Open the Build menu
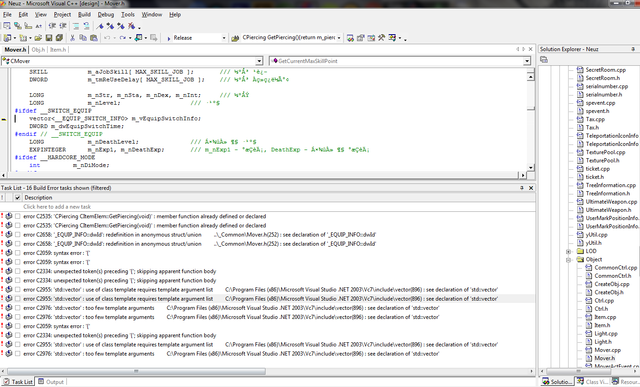This screenshot has width=640, height=387. coord(84,15)
